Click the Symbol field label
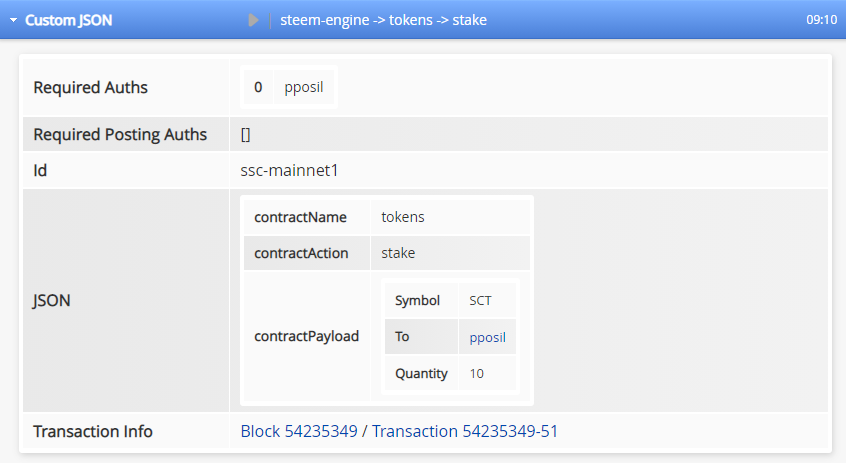846x463 pixels. coord(417,300)
